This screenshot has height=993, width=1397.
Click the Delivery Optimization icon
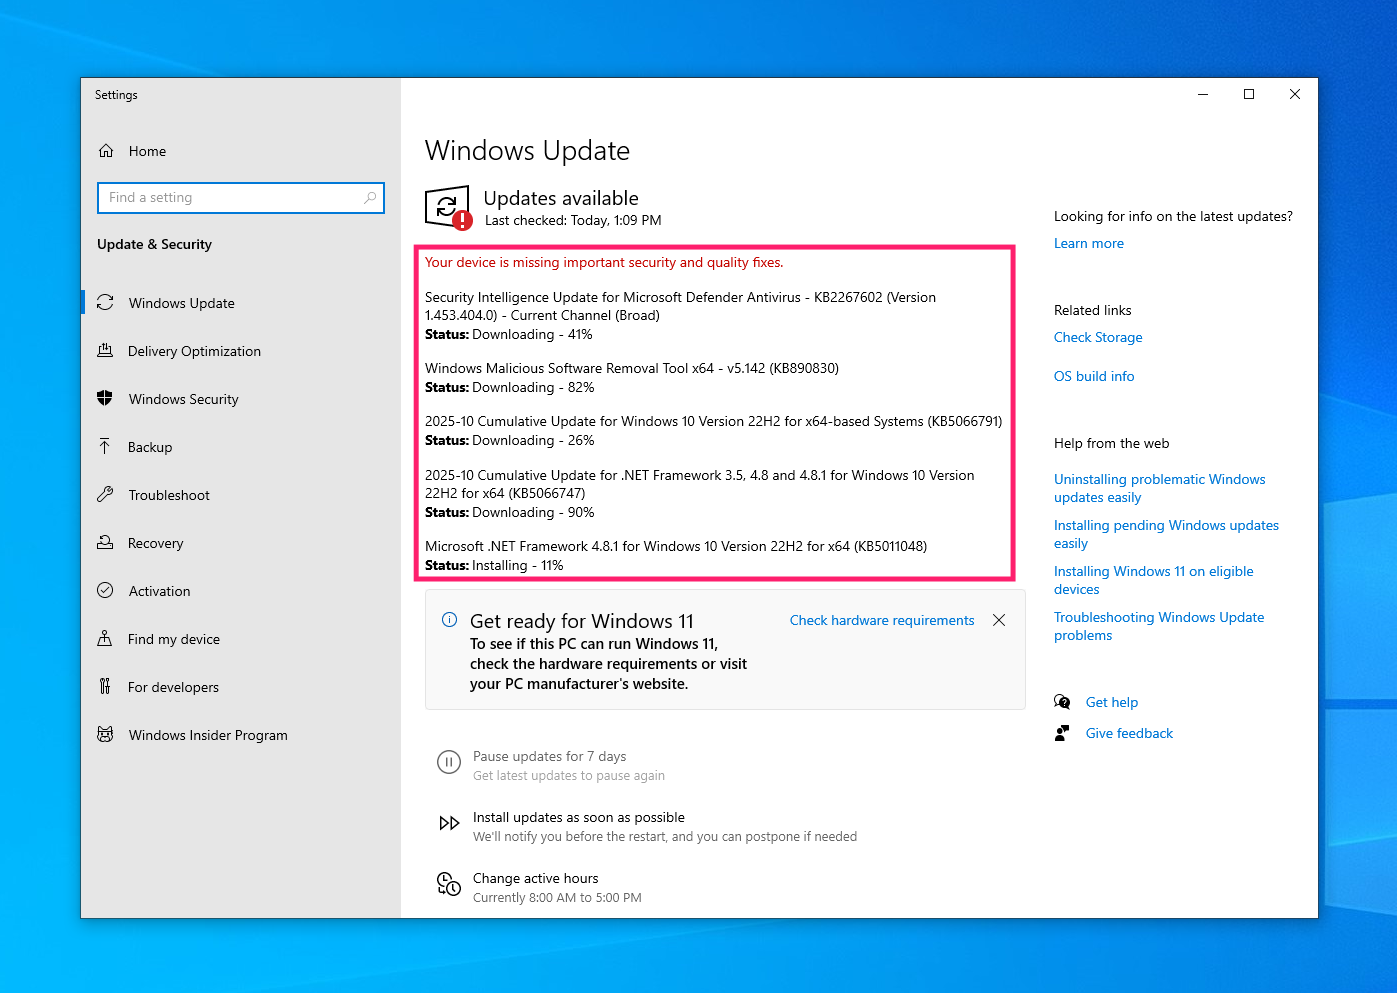[x=105, y=350]
